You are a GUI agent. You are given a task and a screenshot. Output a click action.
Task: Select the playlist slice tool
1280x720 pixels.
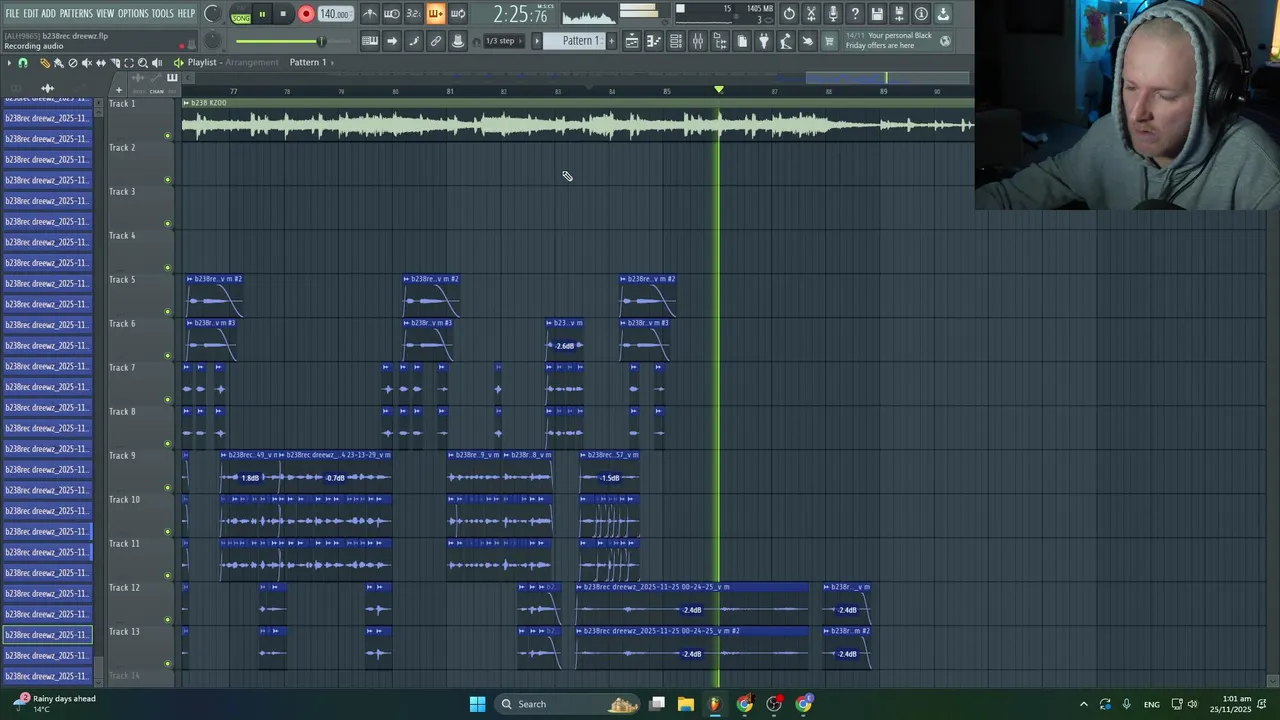(x=115, y=63)
